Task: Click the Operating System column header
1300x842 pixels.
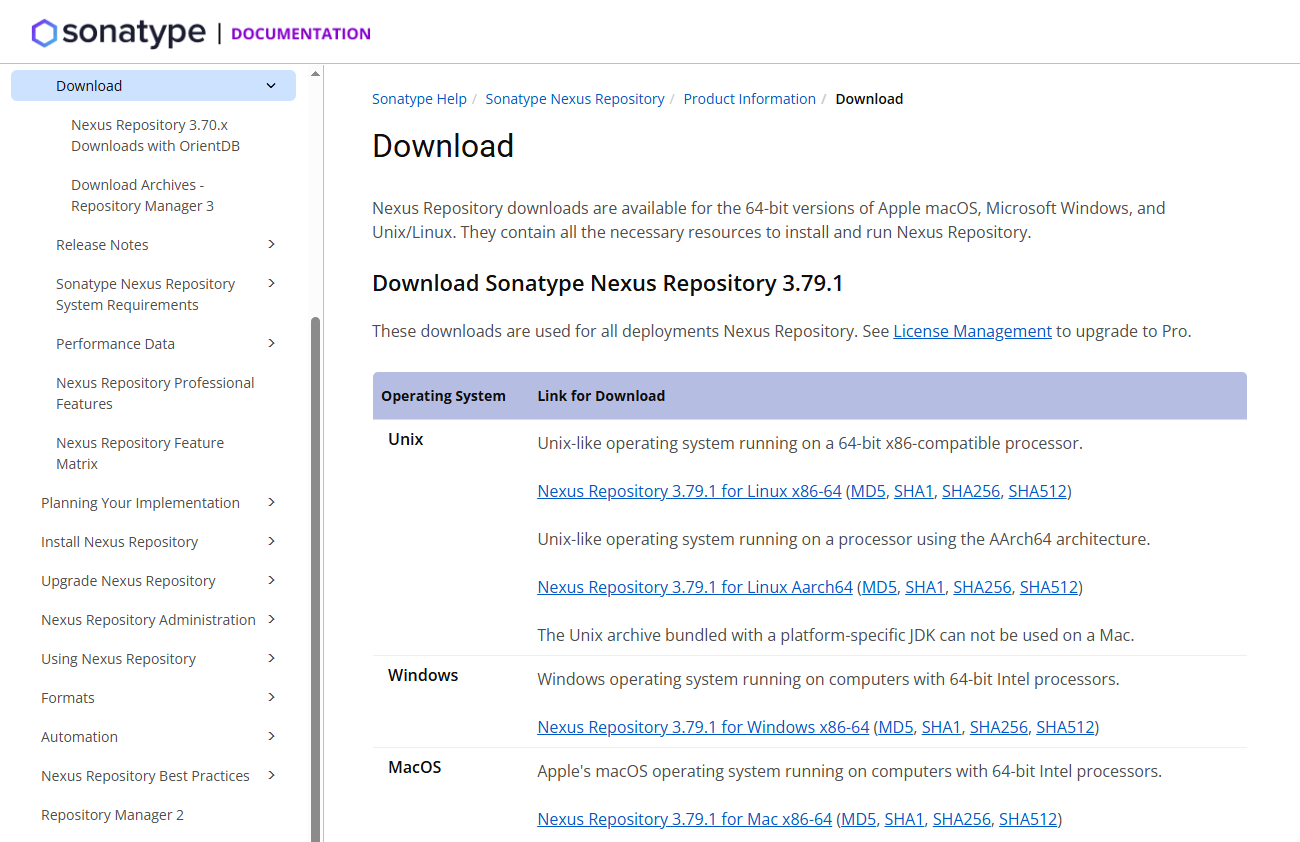Action: tap(443, 396)
